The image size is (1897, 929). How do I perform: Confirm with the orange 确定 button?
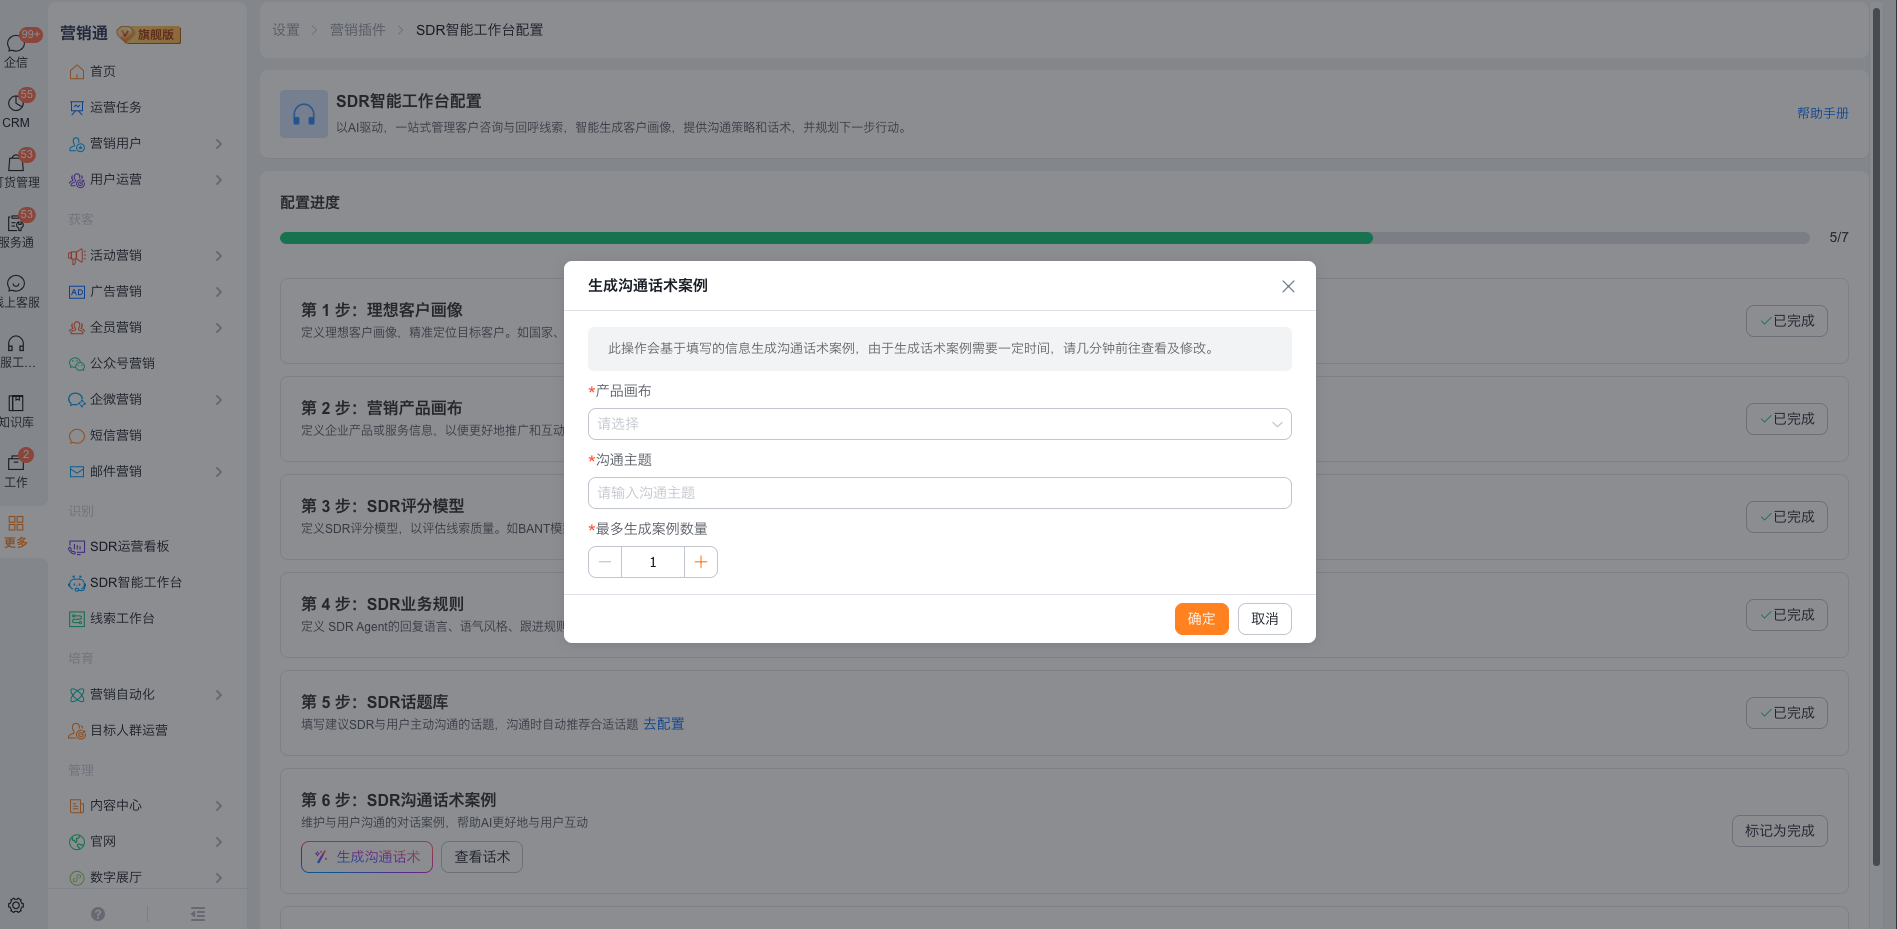pyautogui.click(x=1202, y=619)
